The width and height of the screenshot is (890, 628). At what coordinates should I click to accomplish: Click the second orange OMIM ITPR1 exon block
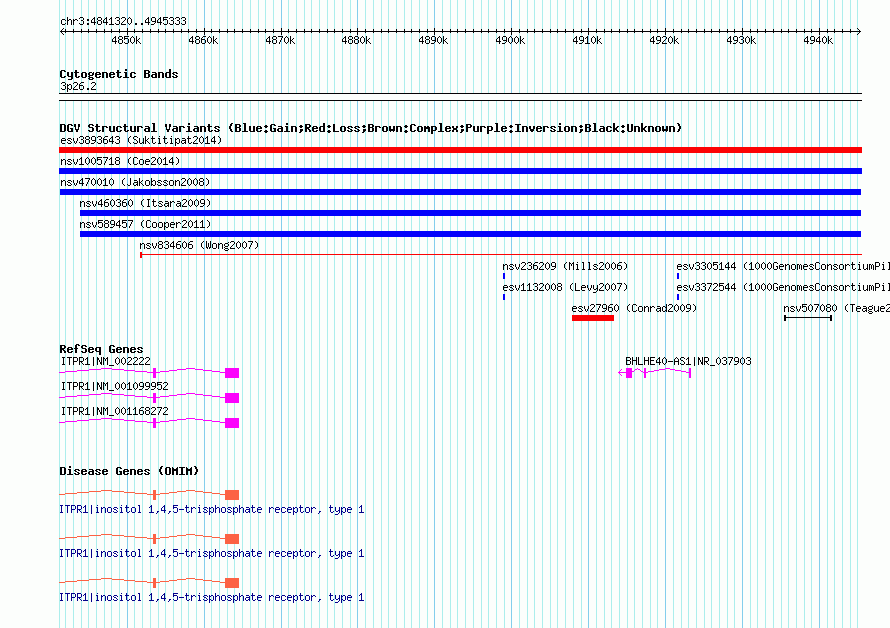pos(232,539)
